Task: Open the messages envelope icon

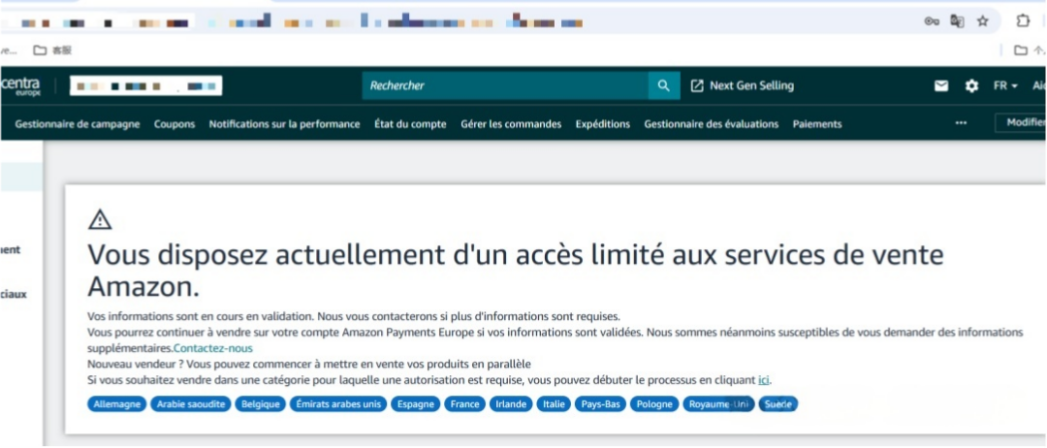Action: pyautogui.click(x=941, y=86)
